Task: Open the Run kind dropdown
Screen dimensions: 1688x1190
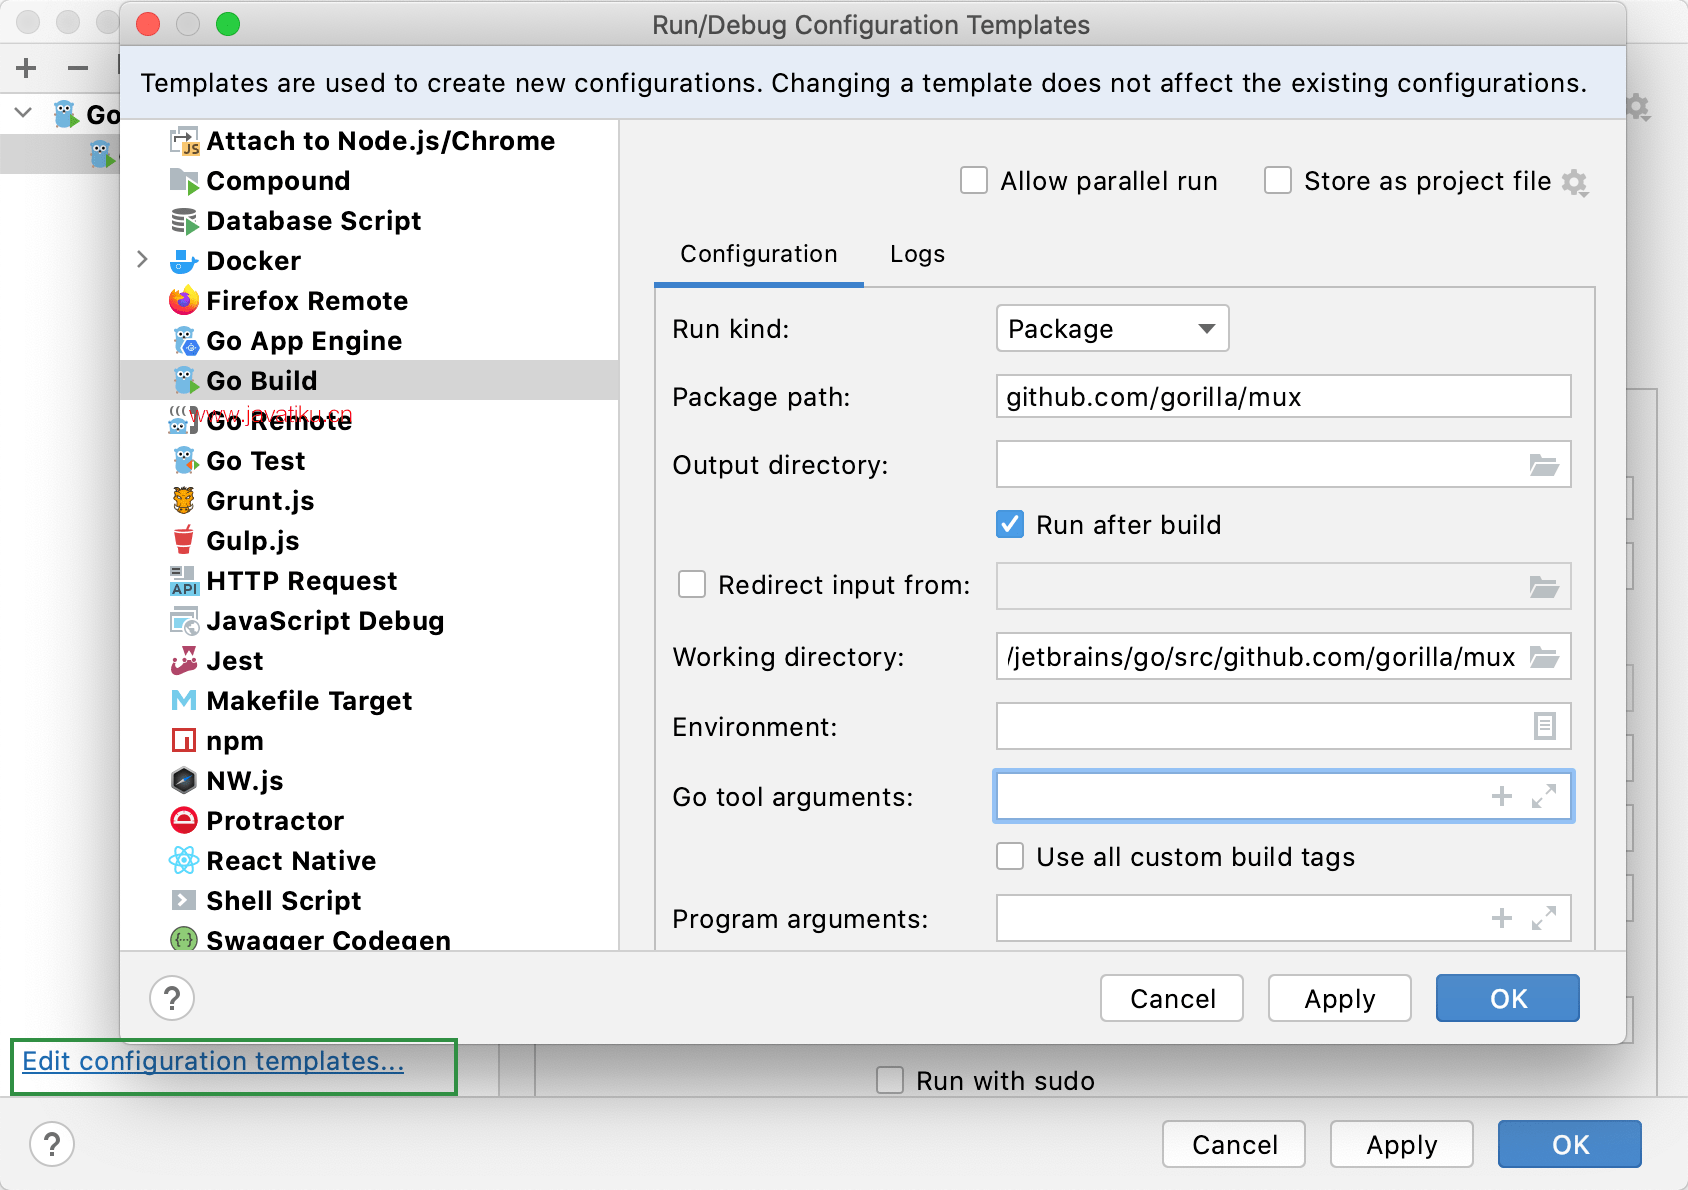Action: coord(1113,328)
